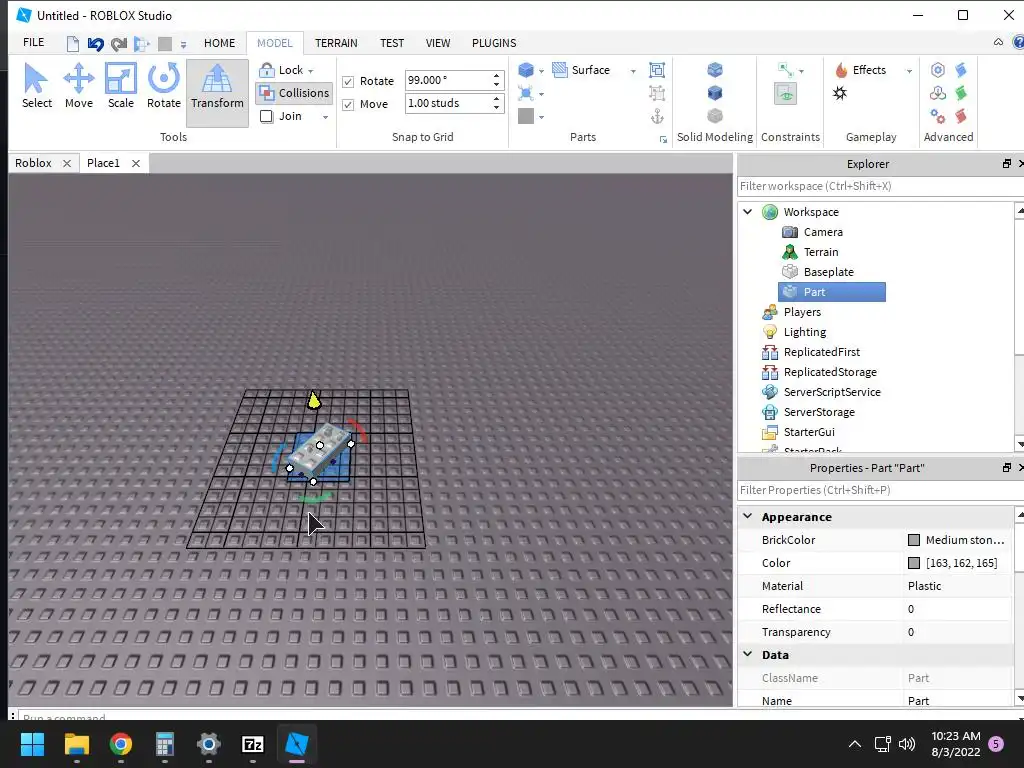Click the New file icon in quick access toolbar
The width and height of the screenshot is (1024, 768).
tap(73, 44)
